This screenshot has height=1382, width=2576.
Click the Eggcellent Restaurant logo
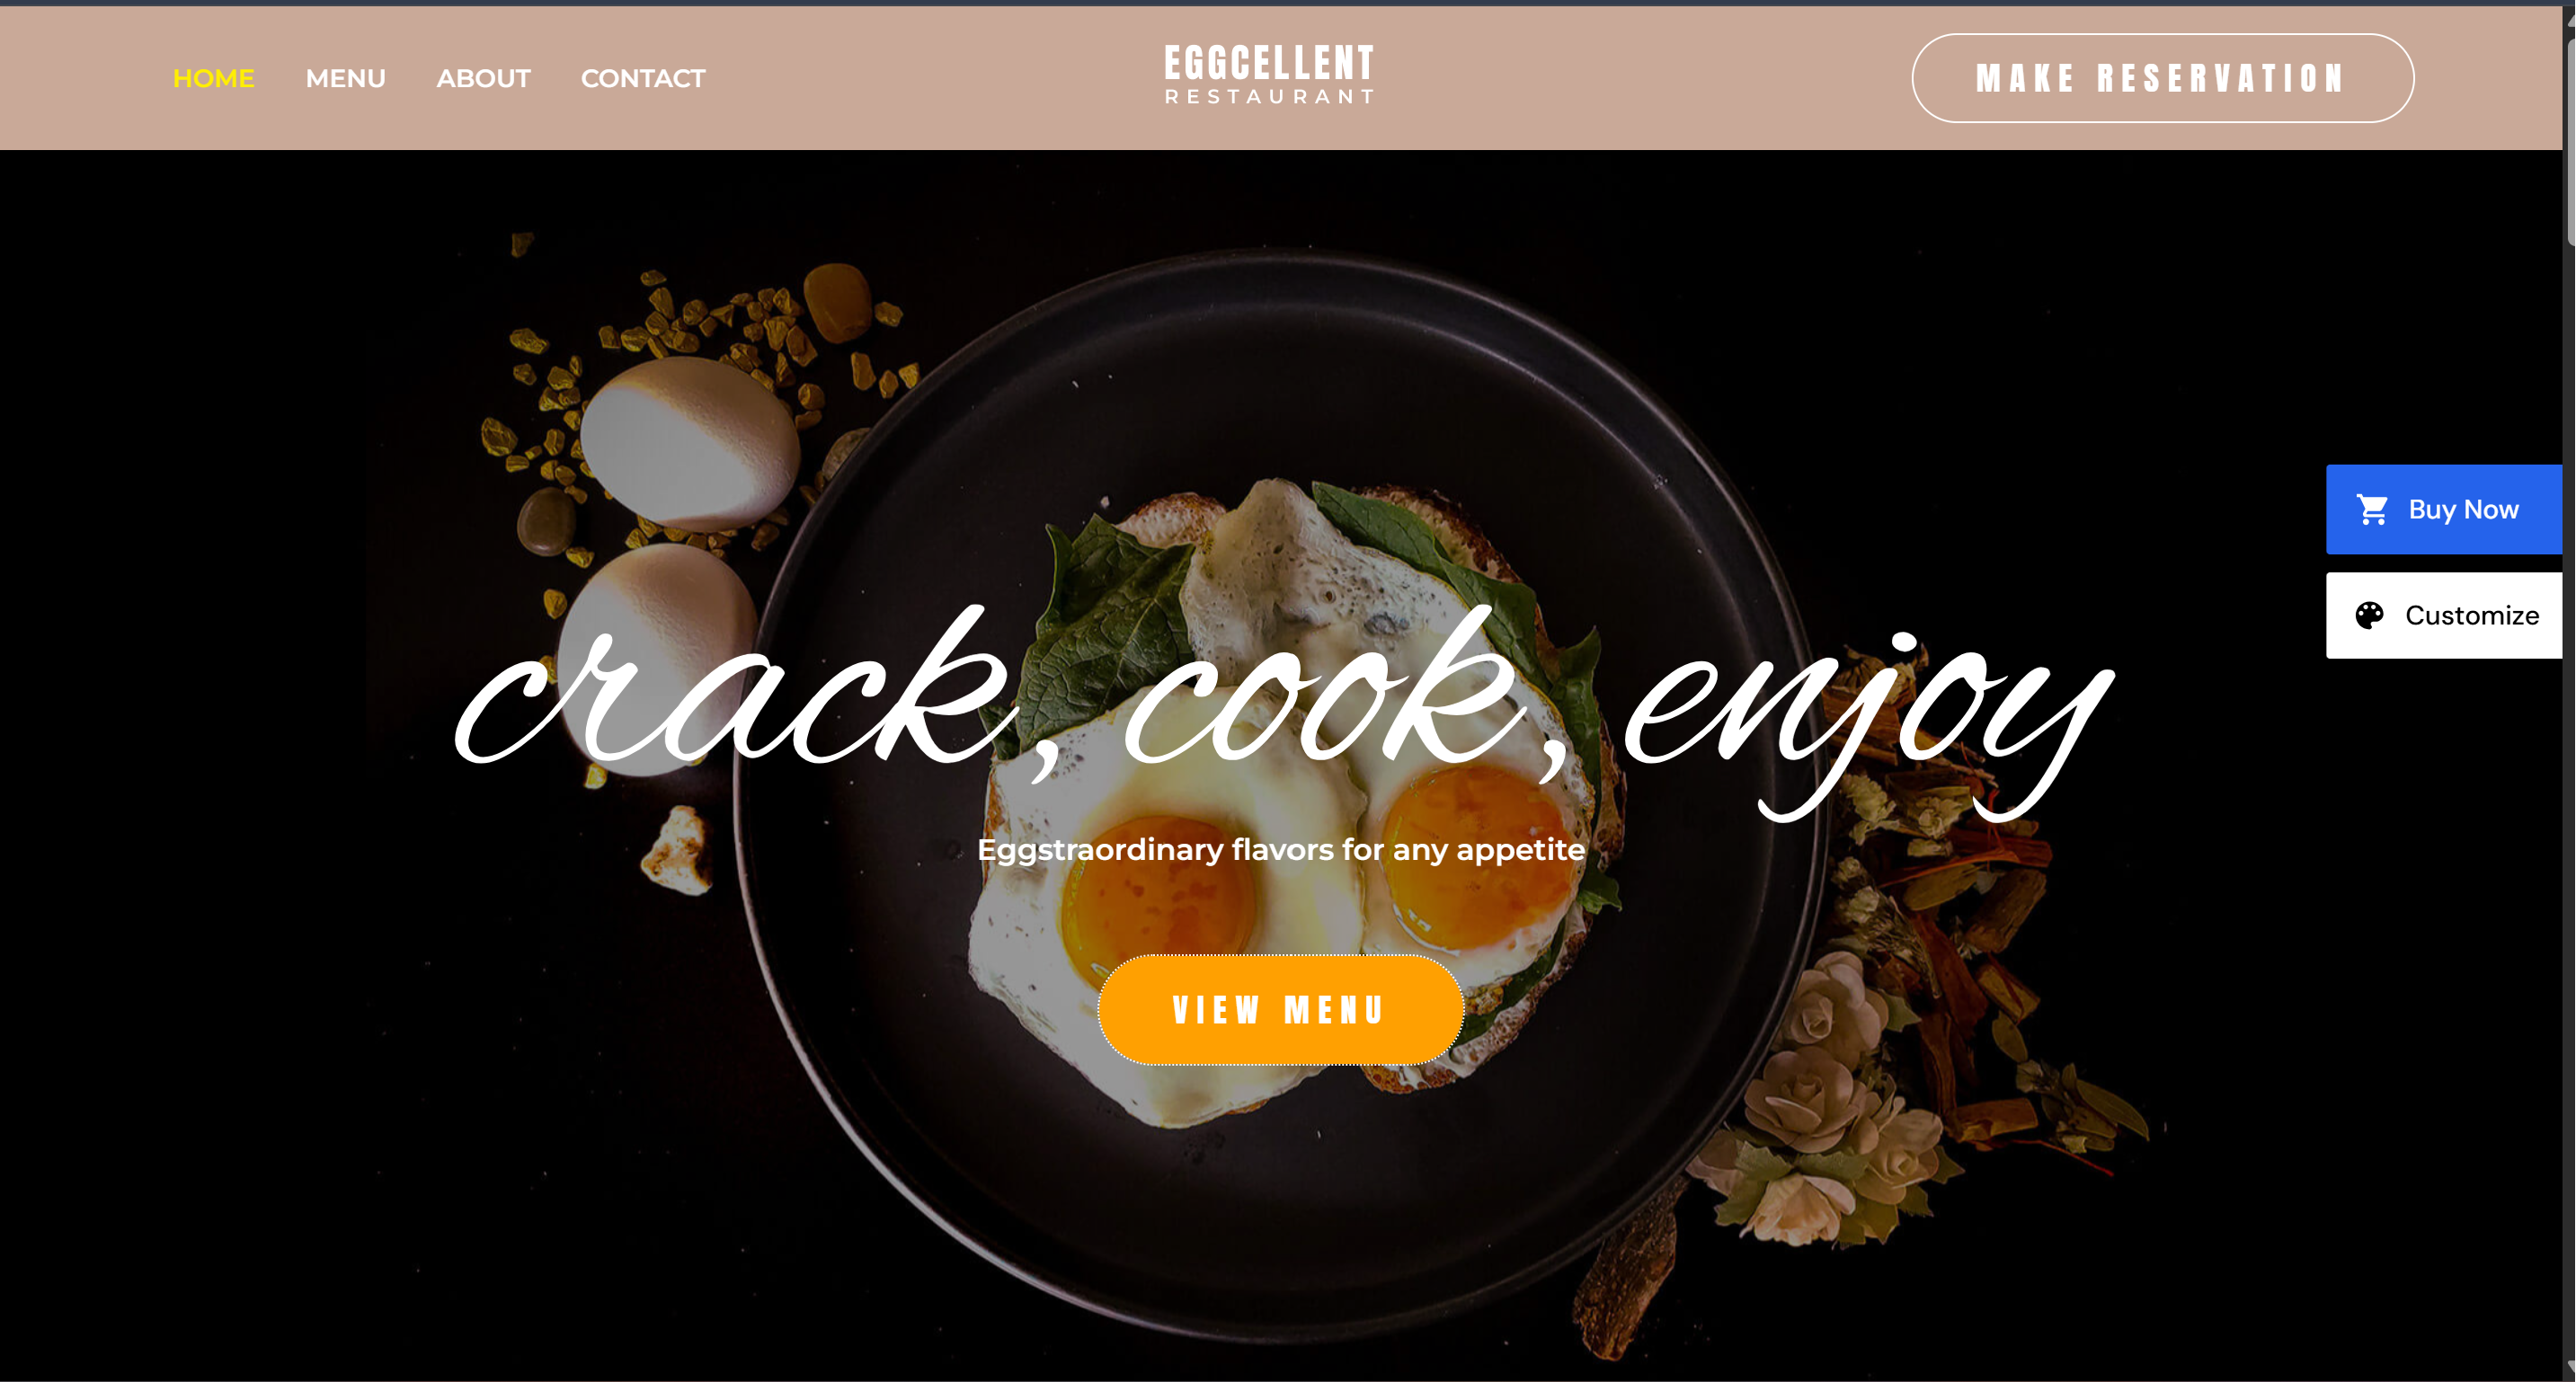(1269, 74)
